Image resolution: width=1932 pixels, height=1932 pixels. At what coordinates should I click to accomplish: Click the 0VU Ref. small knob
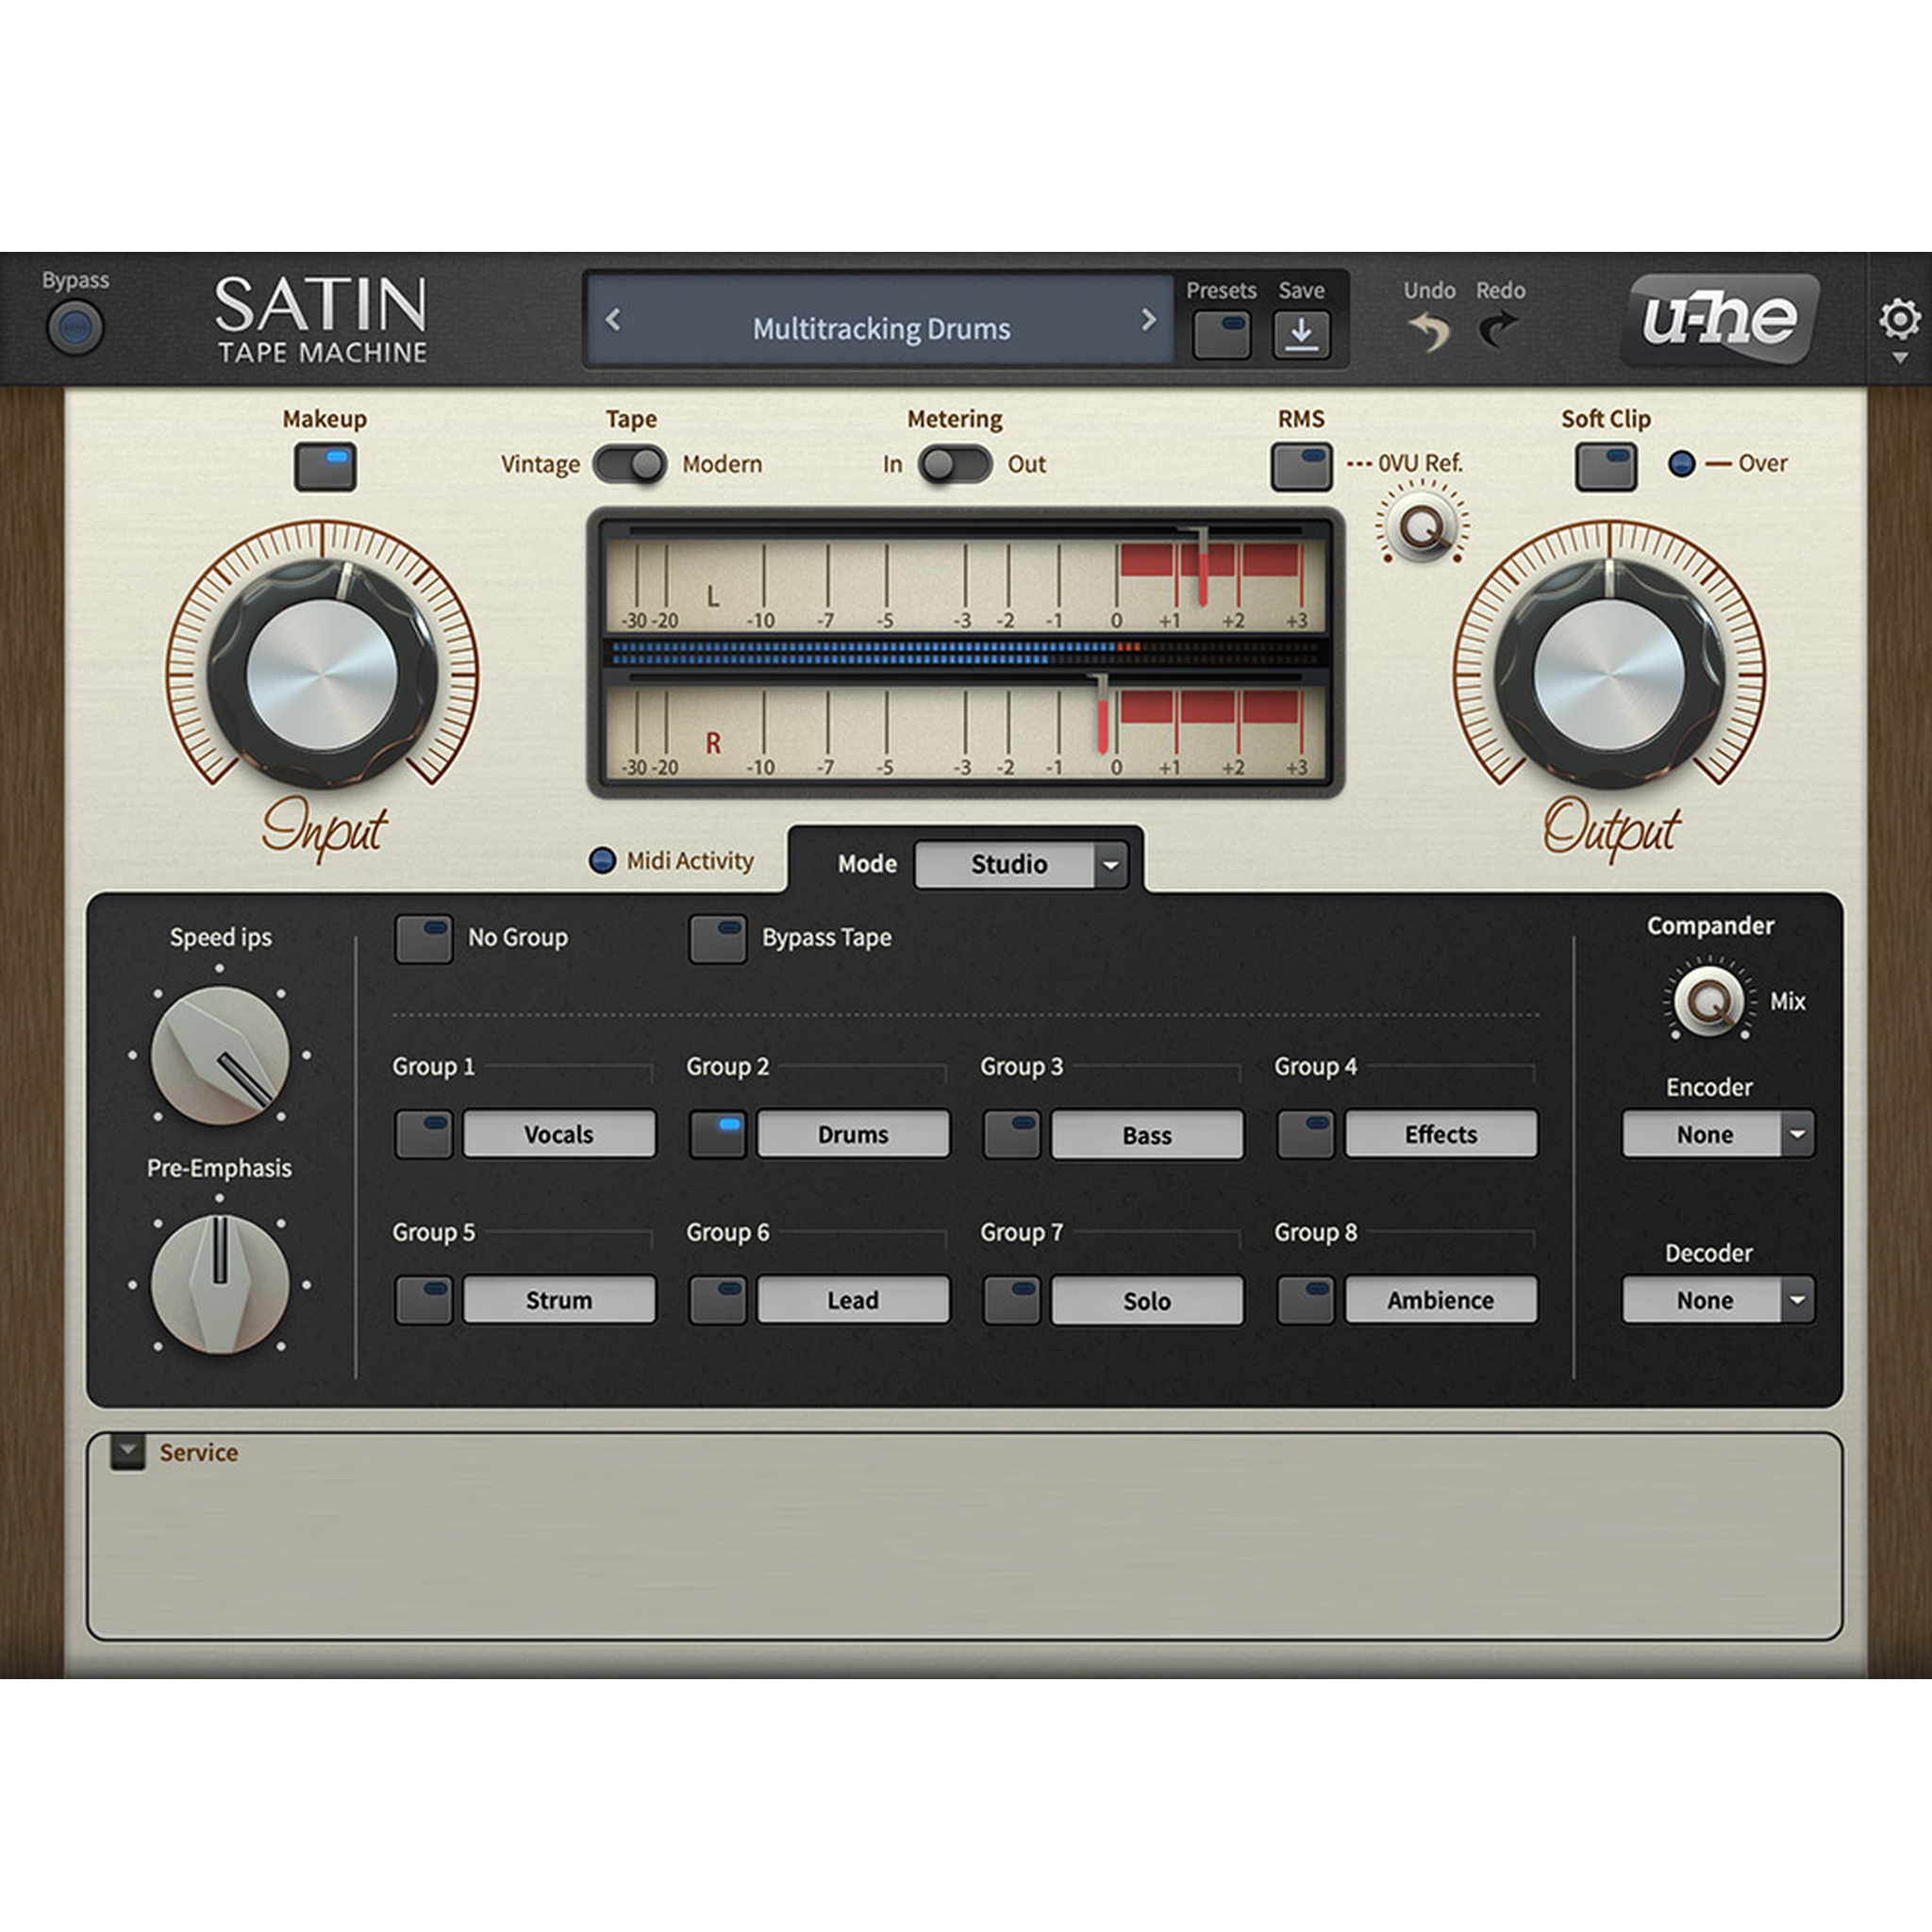pyautogui.click(x=1422, y=527)
